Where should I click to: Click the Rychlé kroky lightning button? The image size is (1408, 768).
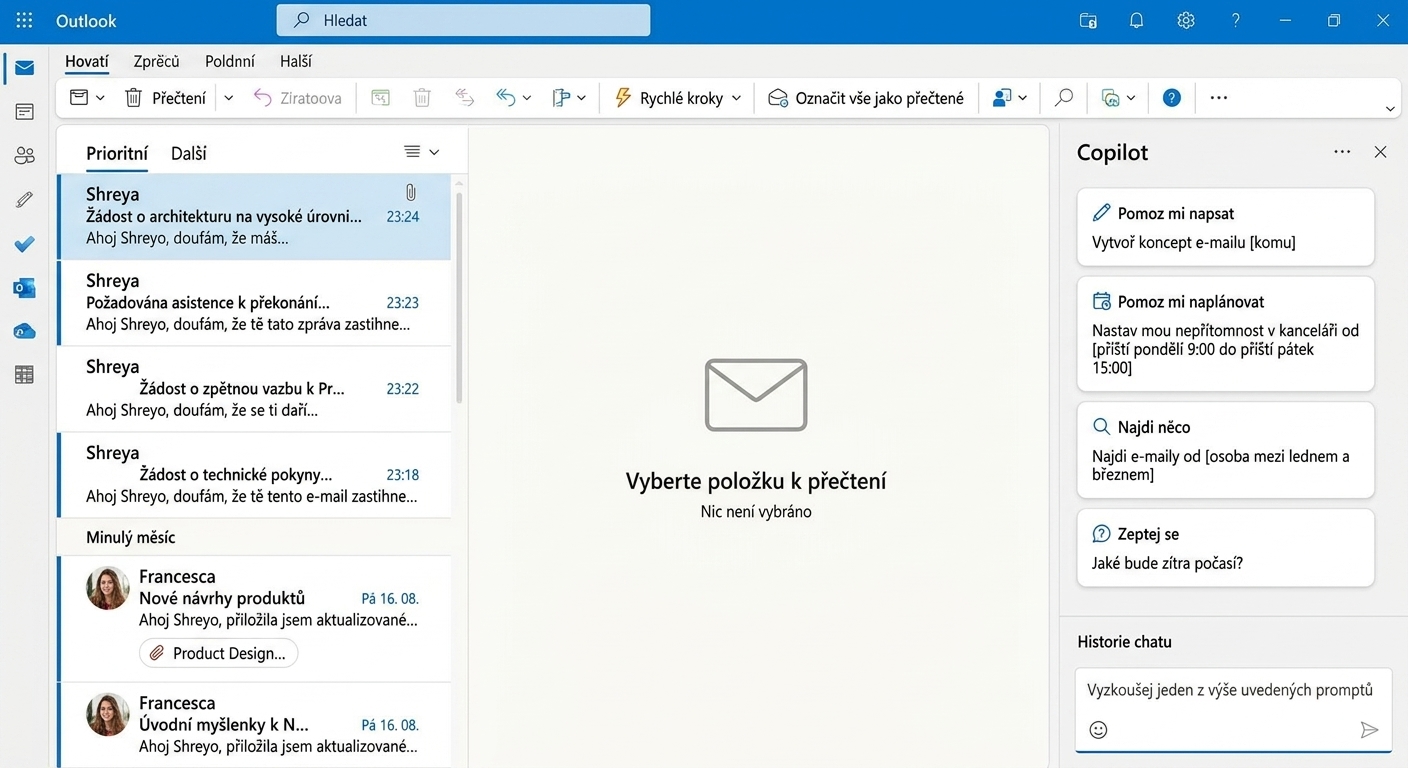[x=667, y=97]
